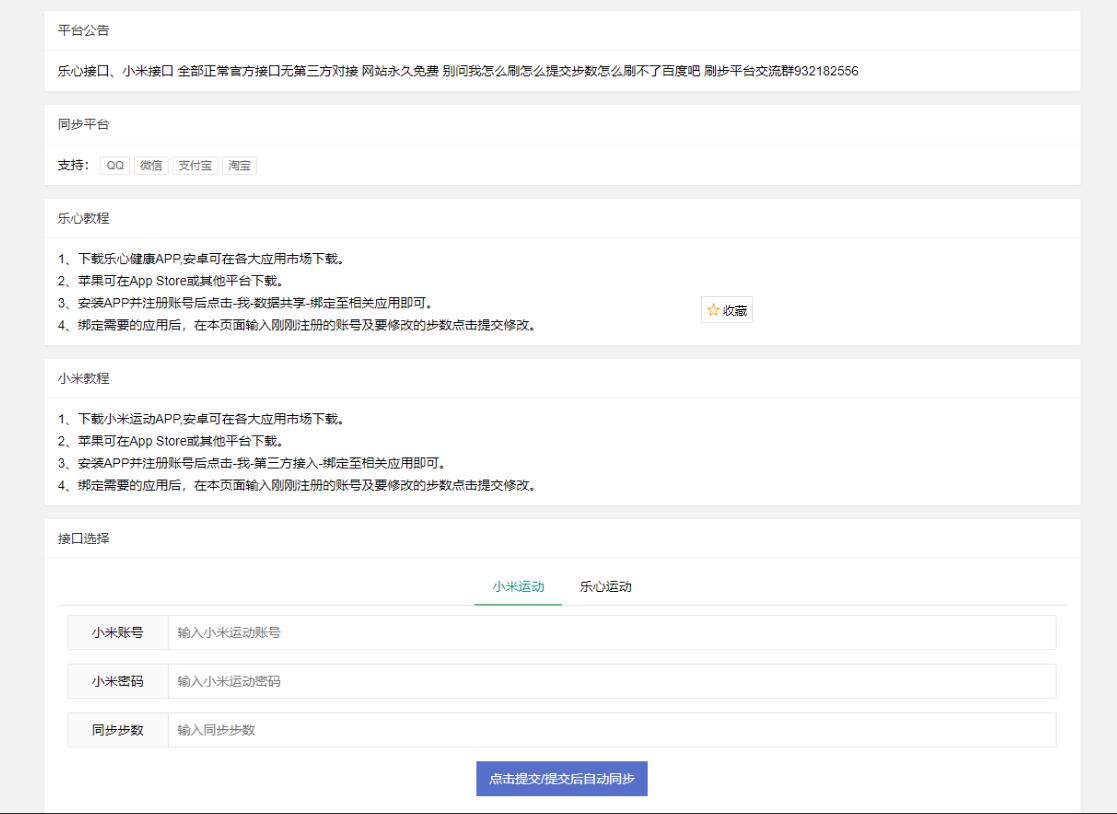
Task: Click the 平台公告 panel header
Action: click(84, 31)
